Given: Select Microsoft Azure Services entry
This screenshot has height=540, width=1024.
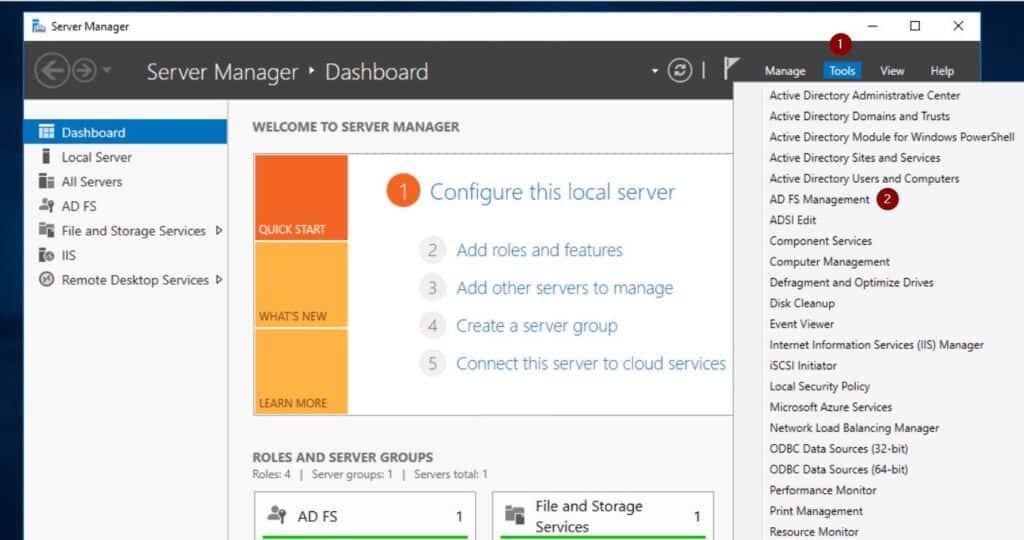Looking at the screenshot, I should [831, 407].
